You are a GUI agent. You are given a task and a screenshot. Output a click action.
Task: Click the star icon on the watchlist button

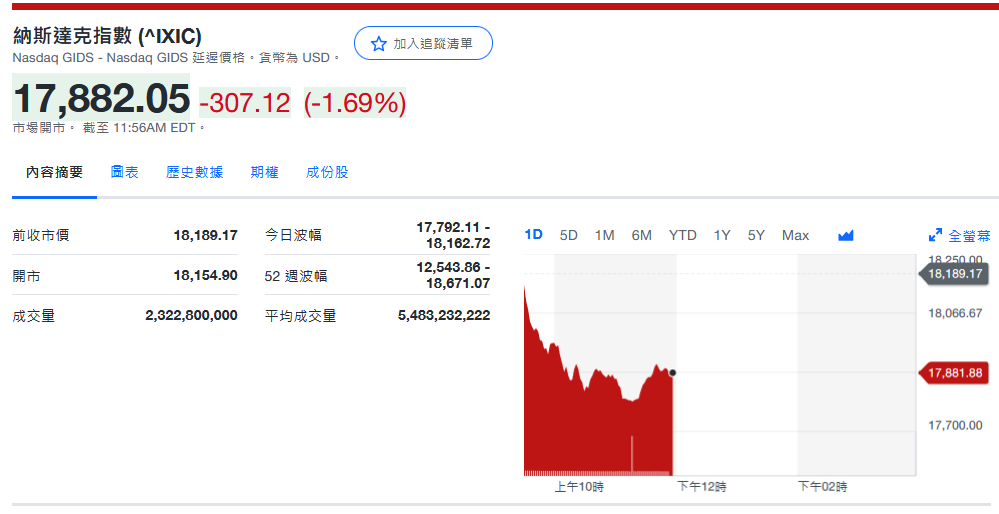pyautogui.click(x=378, y=44)
